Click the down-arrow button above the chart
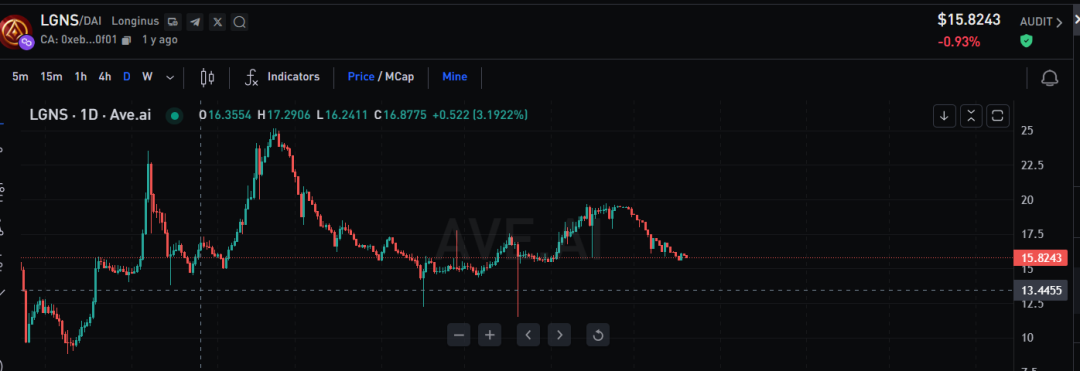 point(944,116)
